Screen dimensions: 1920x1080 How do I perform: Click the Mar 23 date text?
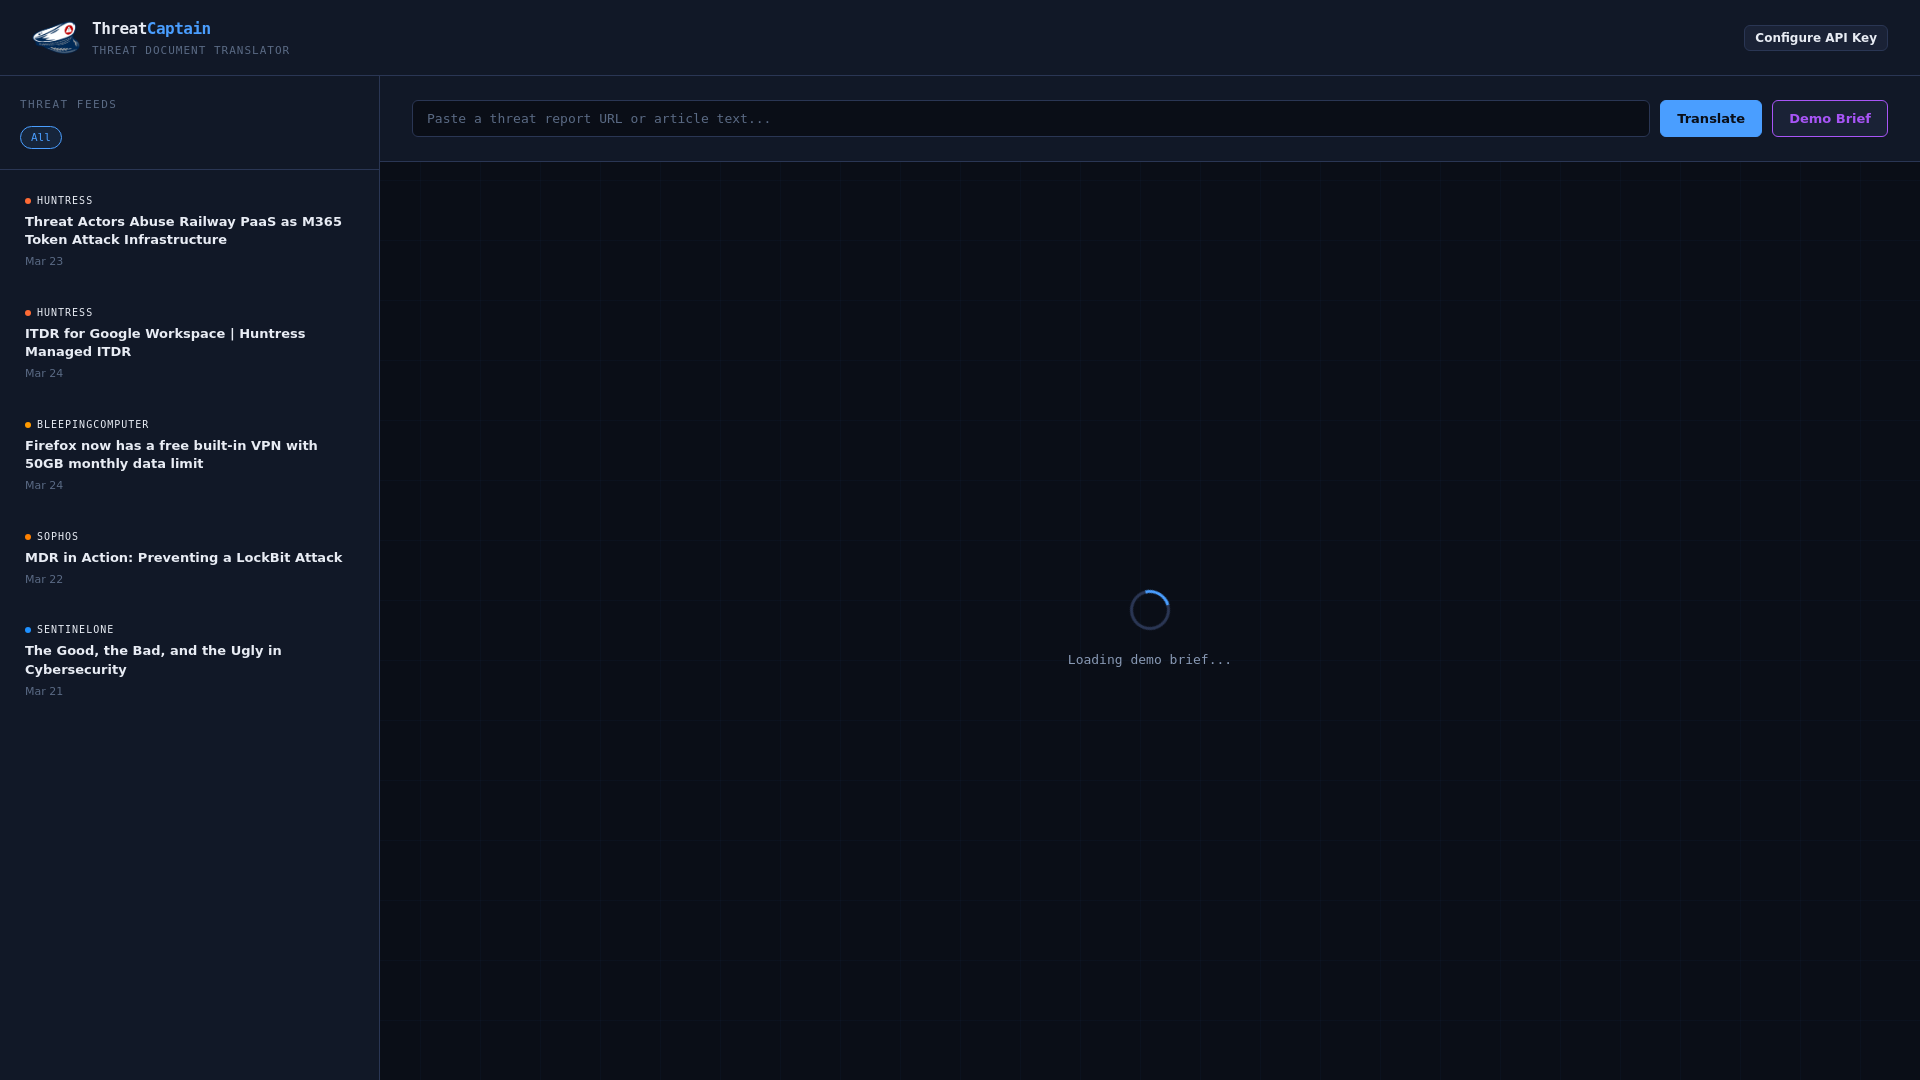tap(44, 262)
